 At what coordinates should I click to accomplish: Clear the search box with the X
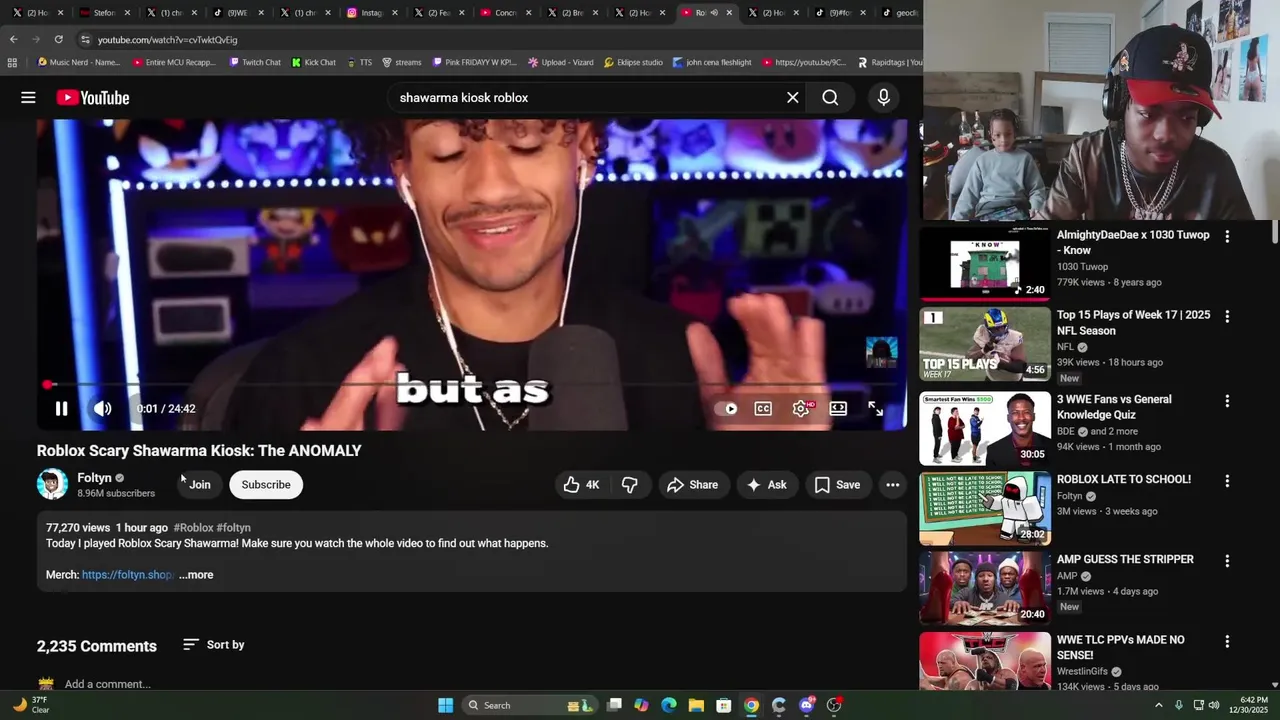(792, 97)
